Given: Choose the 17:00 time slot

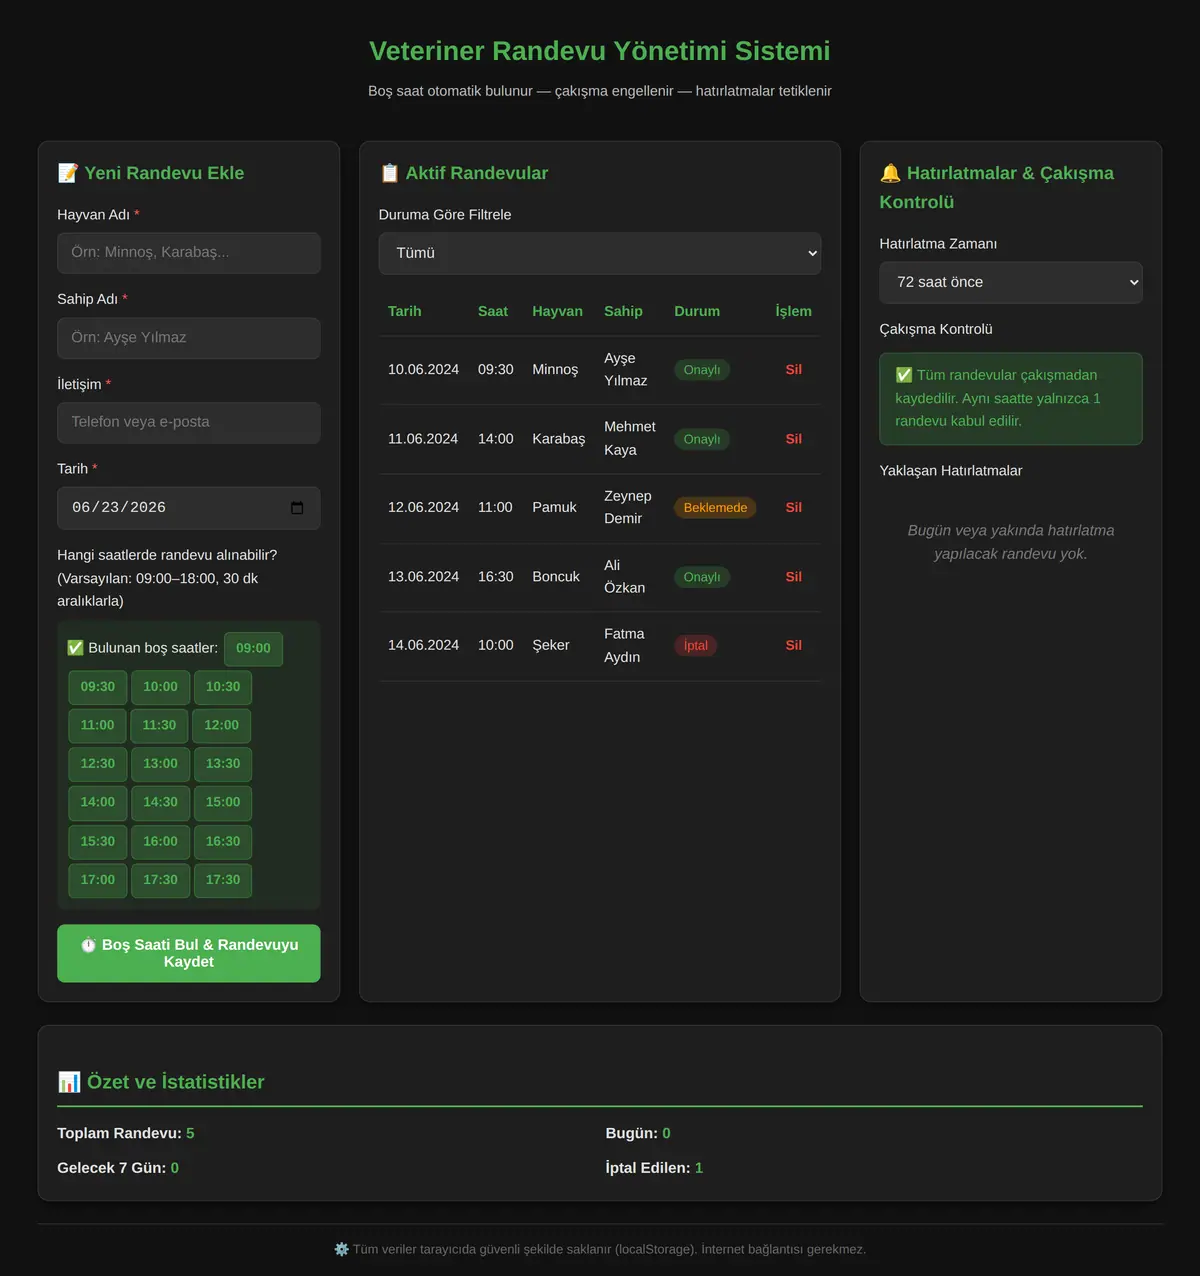Looking at the screenshot, I should tap(98, 880).
